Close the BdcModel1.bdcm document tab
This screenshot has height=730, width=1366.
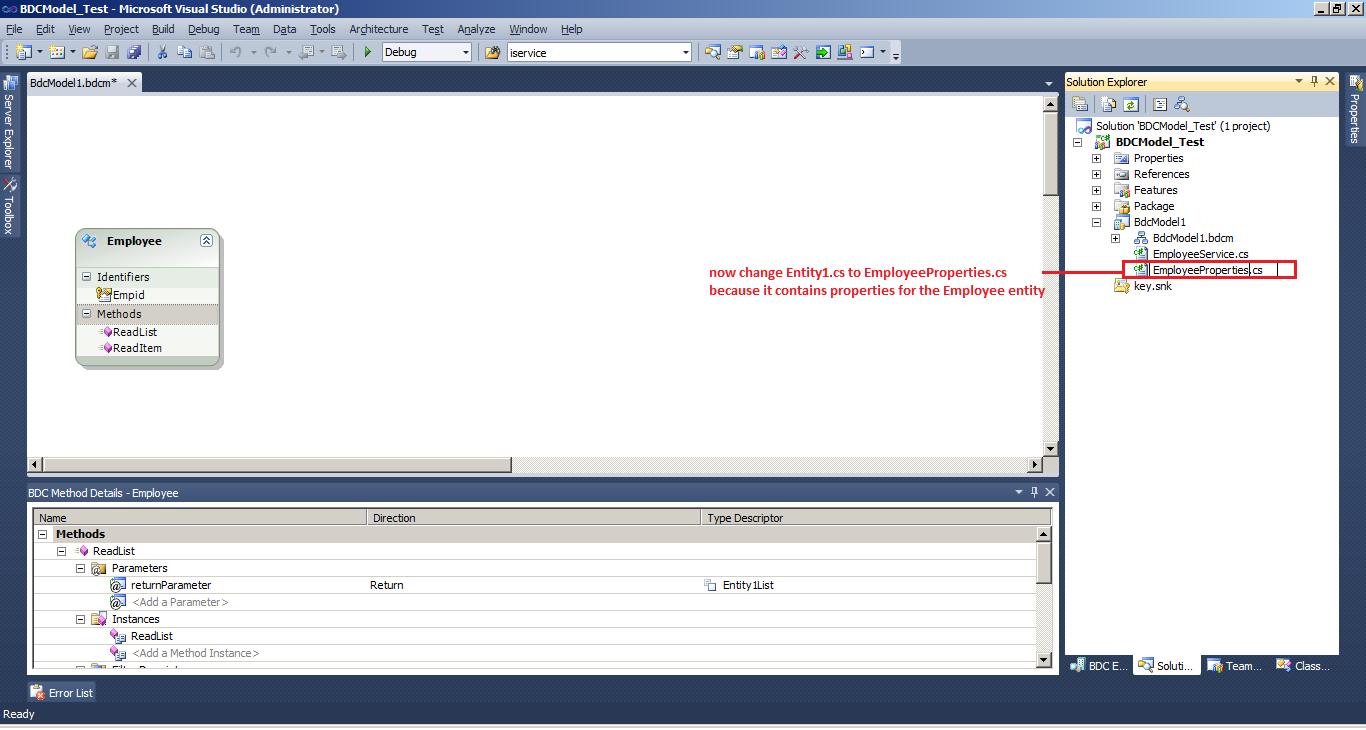tap(131, 83)
